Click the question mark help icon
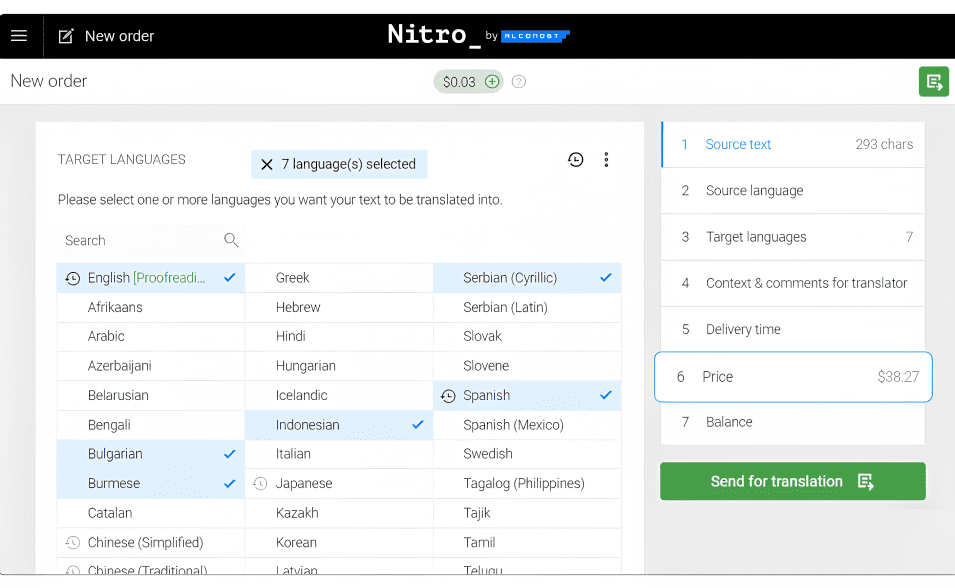This screenshot has height=588, width=955. pos(518,81)
